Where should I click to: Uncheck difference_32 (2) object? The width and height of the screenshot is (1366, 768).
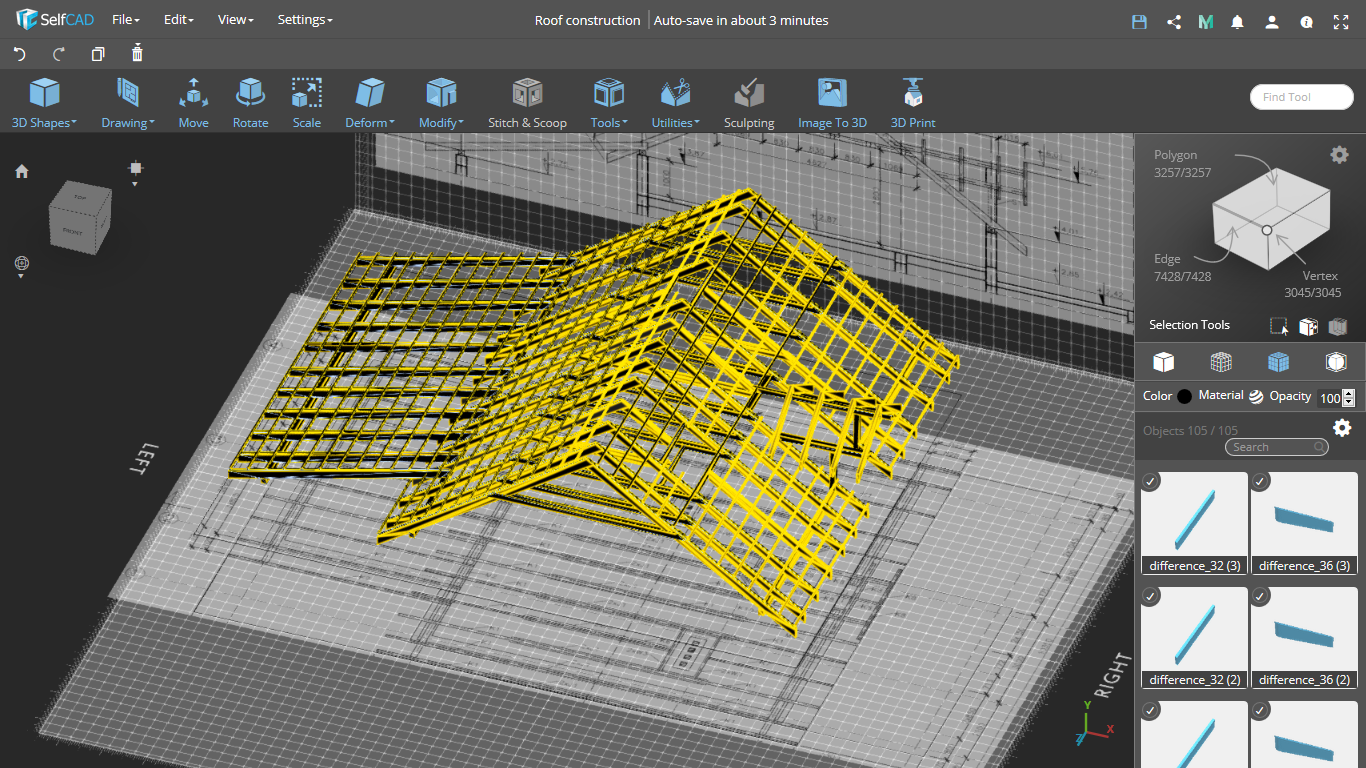(x=1151, y=596)
